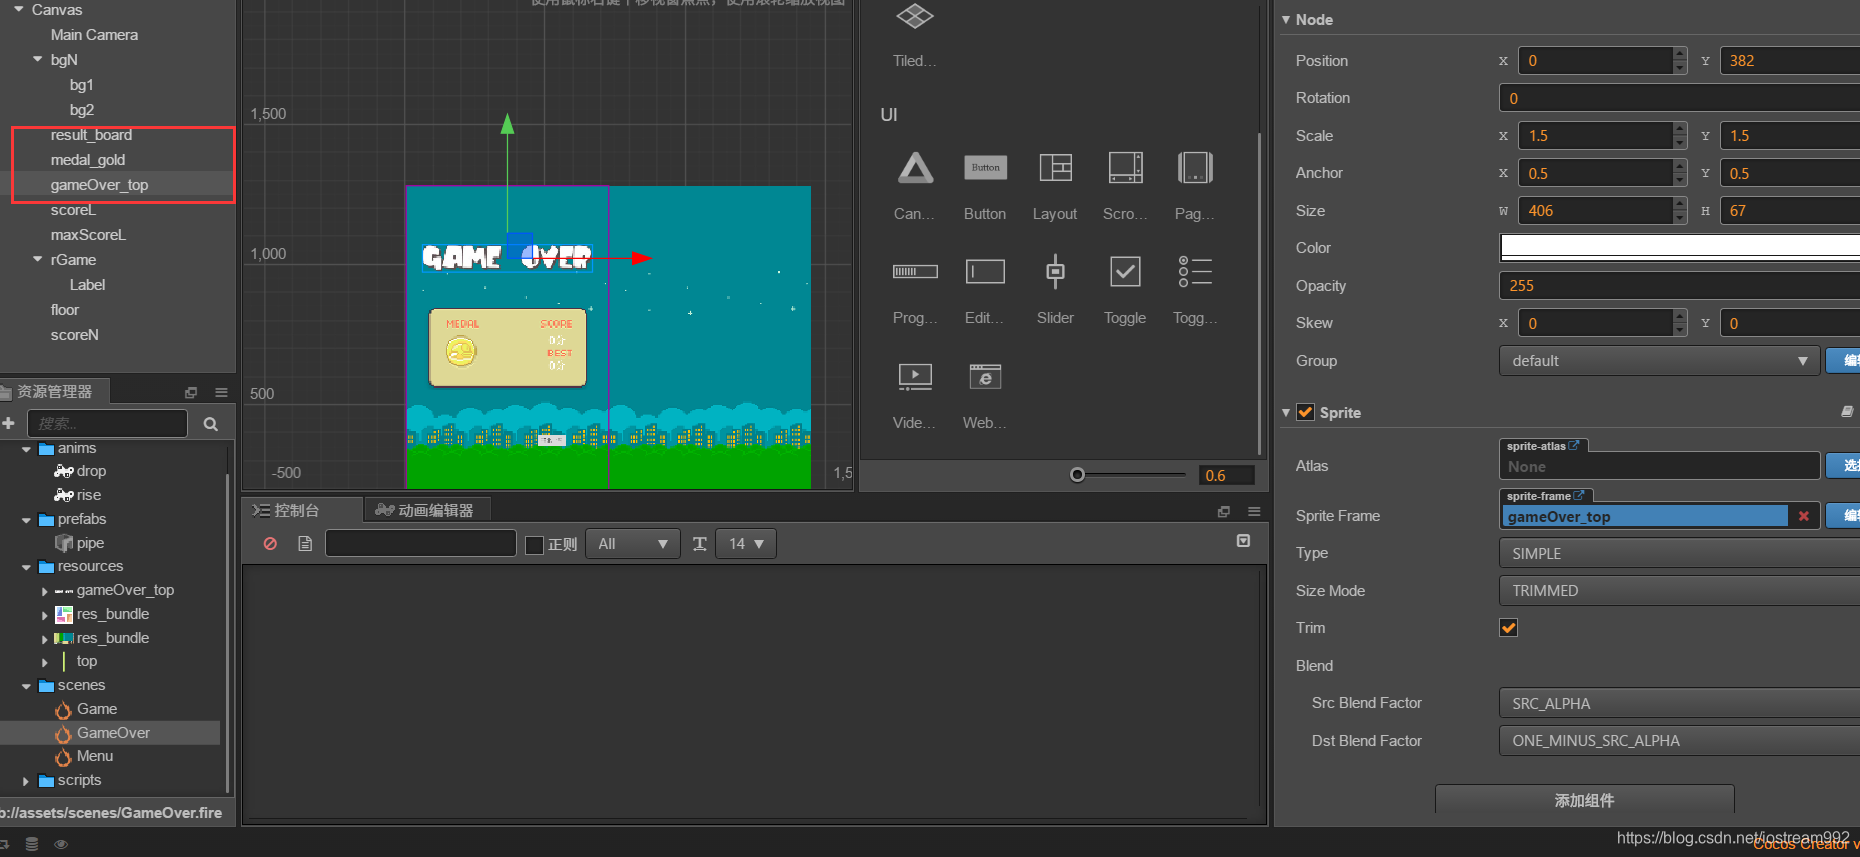Image resolution: width=1860 pixels, height=857 pixels.
Task: Remove the gameOver_top sprite frame reference
Action: tap(1804, 516)
